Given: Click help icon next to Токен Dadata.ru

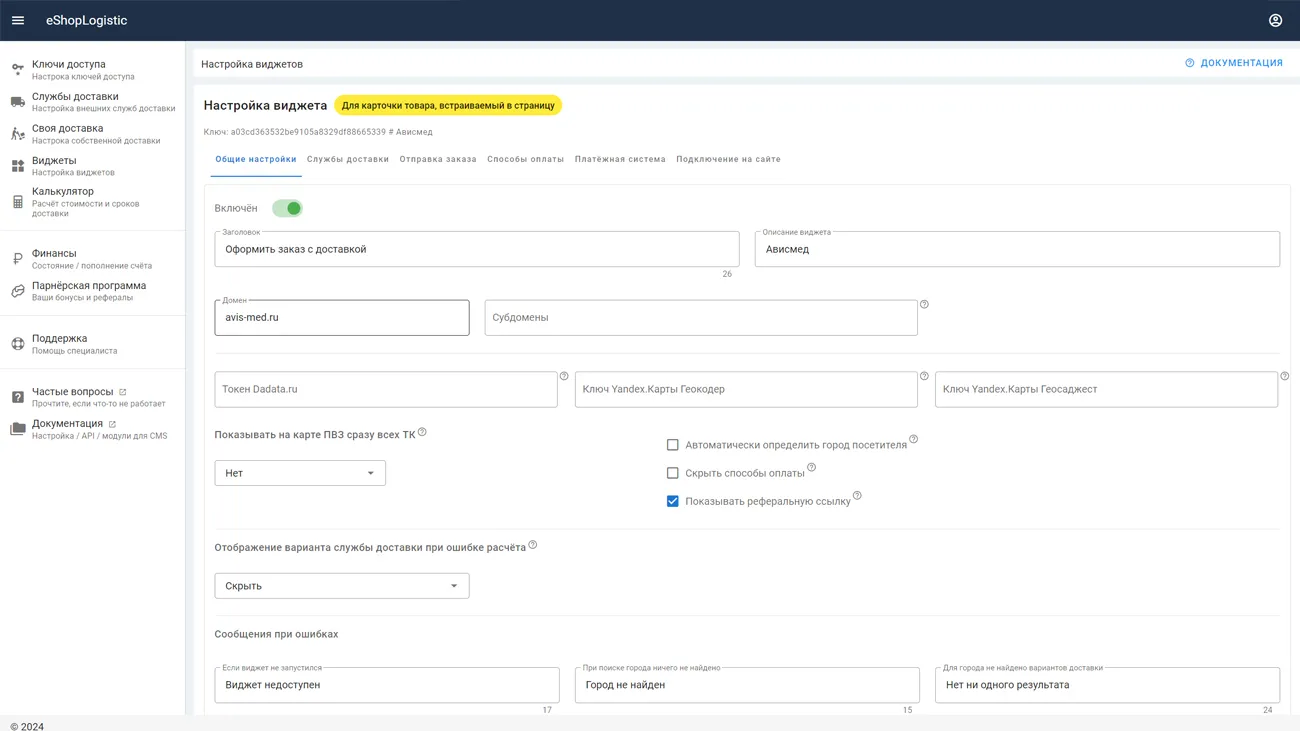Looking at the screenshot, I should tap(564, 376).
